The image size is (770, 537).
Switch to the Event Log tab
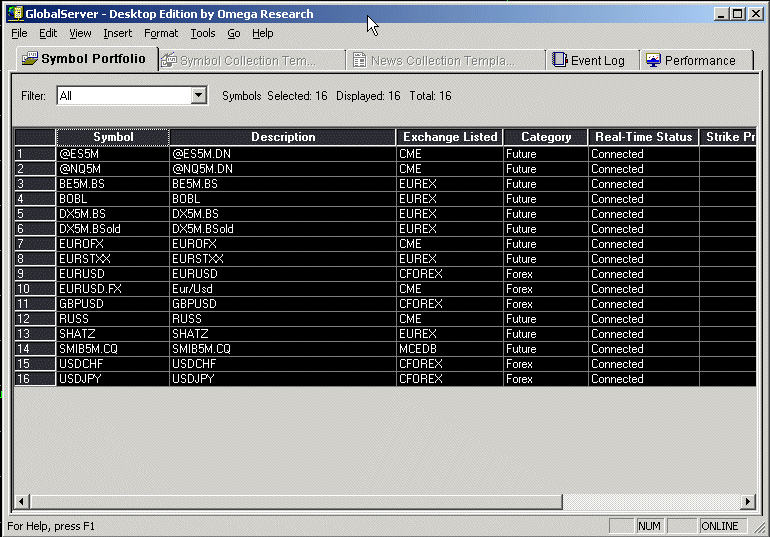592,60
